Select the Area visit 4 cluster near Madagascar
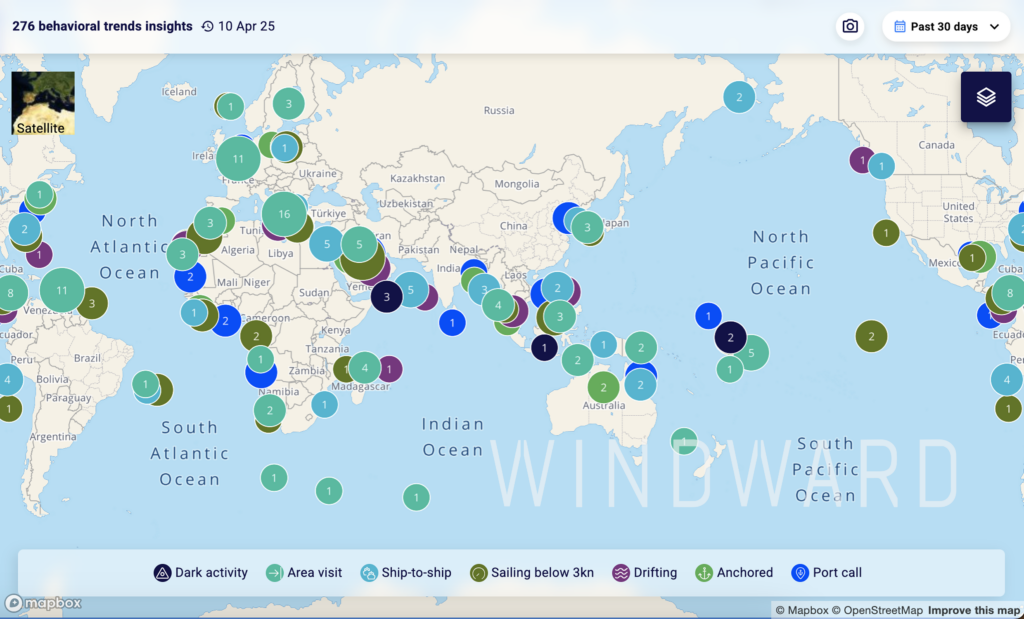Viewport: 1024px width, 619px height. point(365,368)
